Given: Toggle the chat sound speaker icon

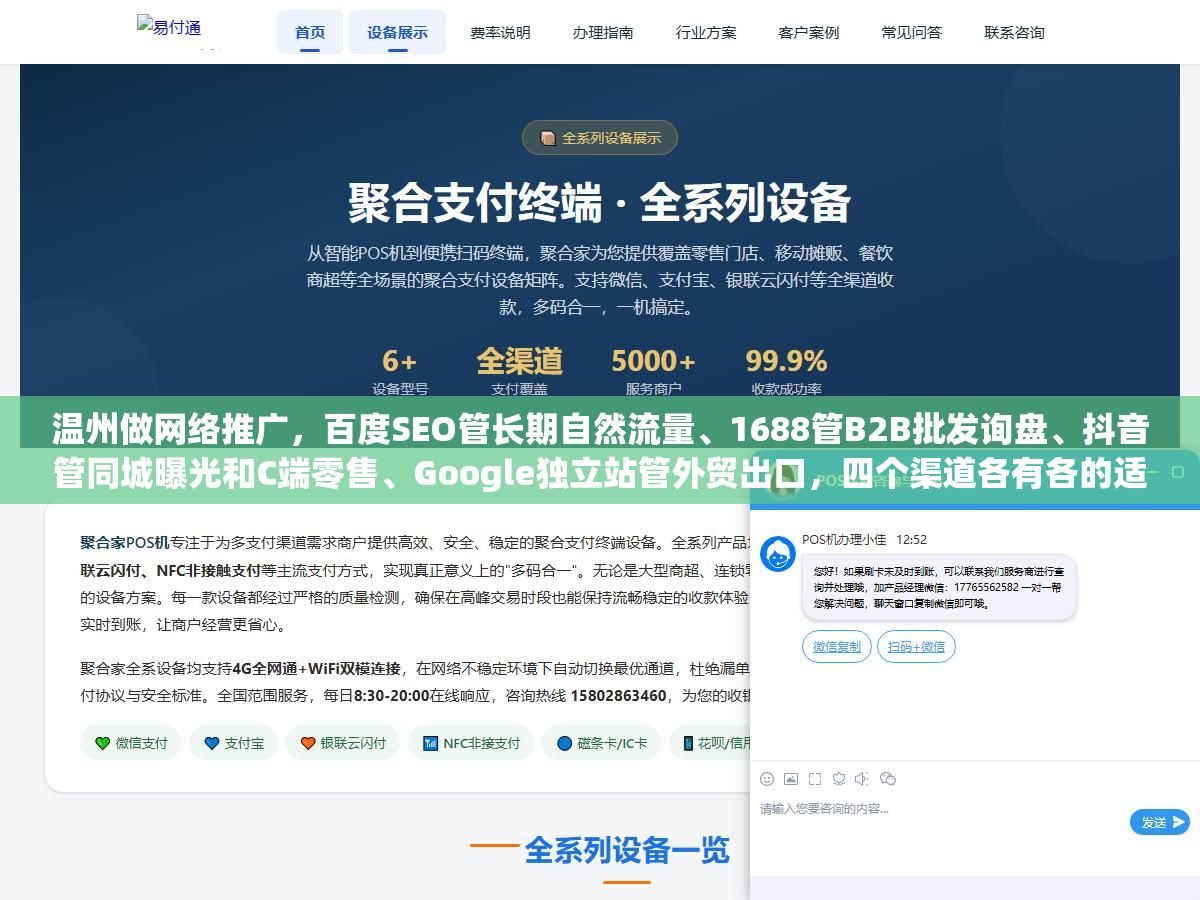Looking at the screenshot, I should (x=863, y=779).
